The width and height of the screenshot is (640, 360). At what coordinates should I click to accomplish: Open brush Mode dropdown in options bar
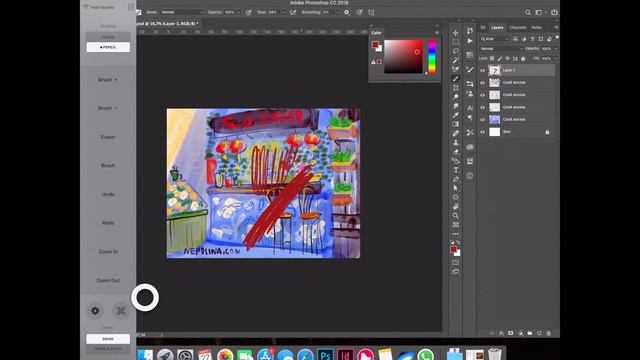[x=182, y=12]
